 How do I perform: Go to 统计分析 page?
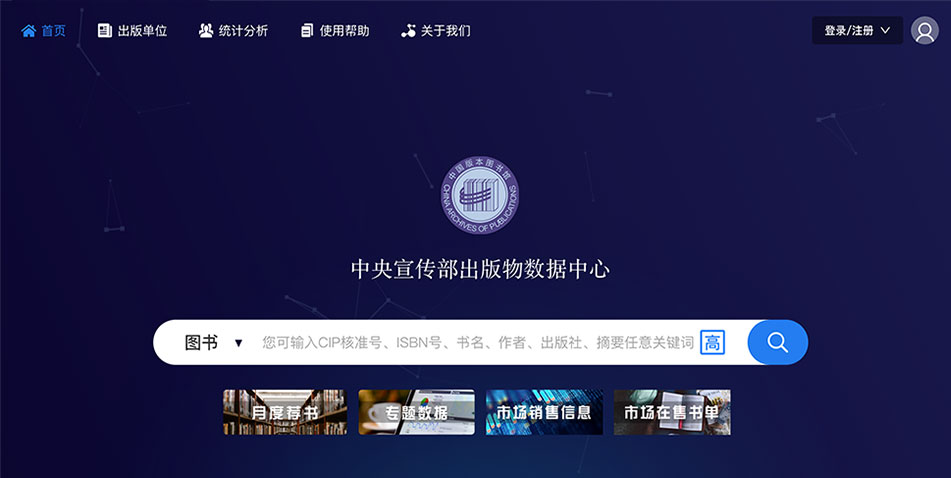pos(234,31)
